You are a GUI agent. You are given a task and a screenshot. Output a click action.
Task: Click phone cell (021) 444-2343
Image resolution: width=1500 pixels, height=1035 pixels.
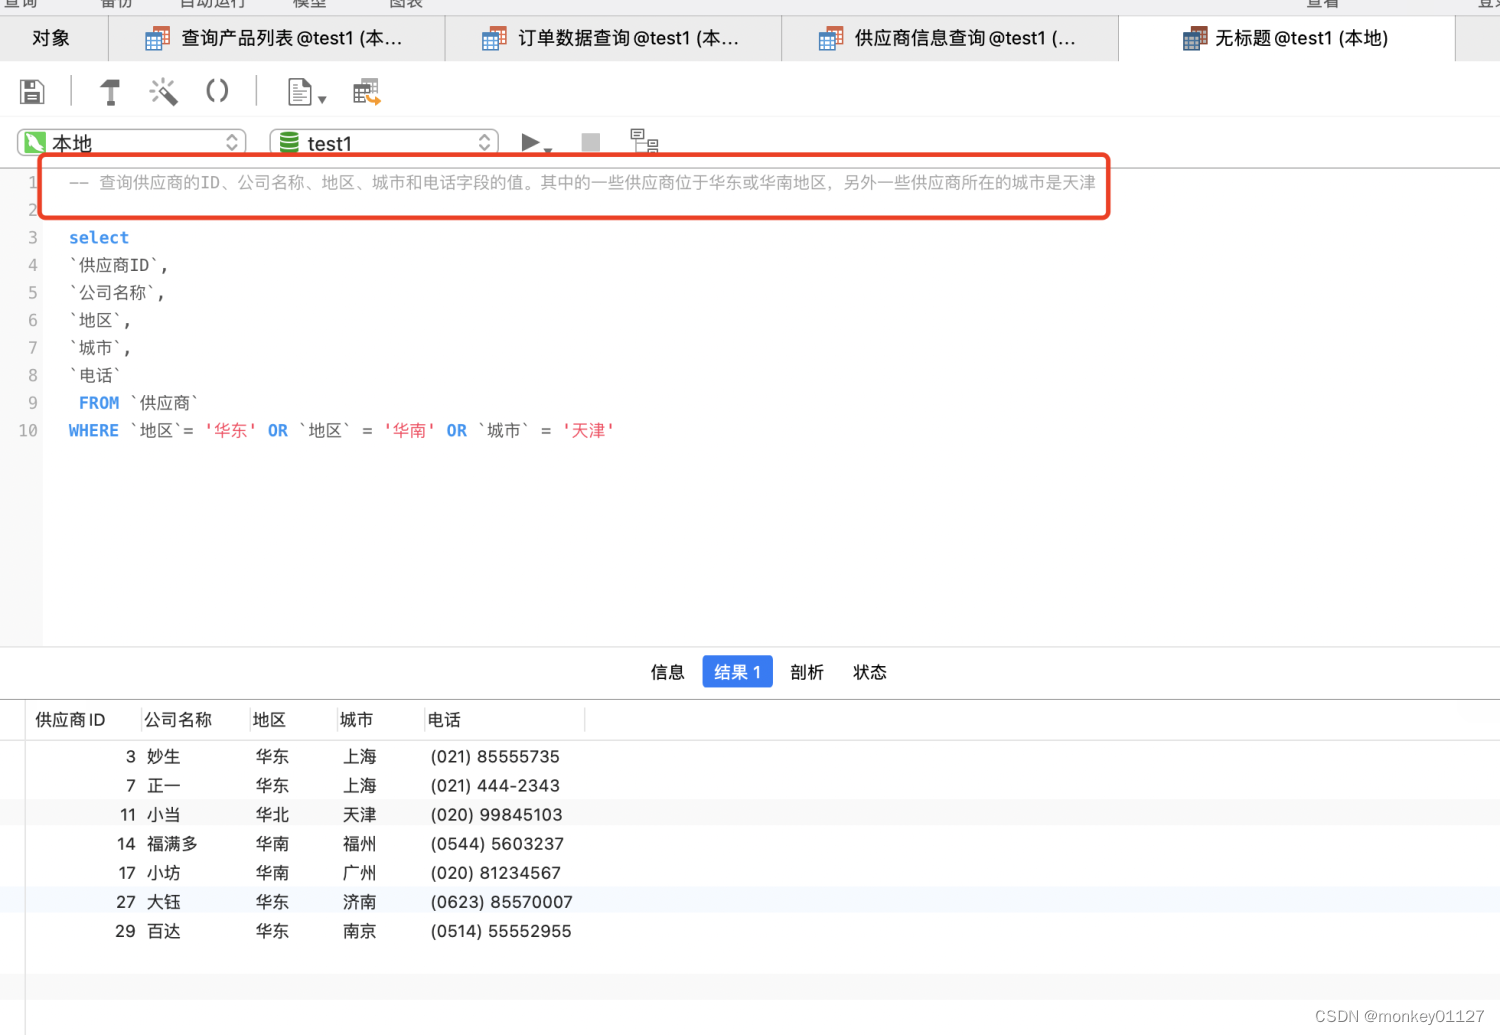(x=495, y=786)
